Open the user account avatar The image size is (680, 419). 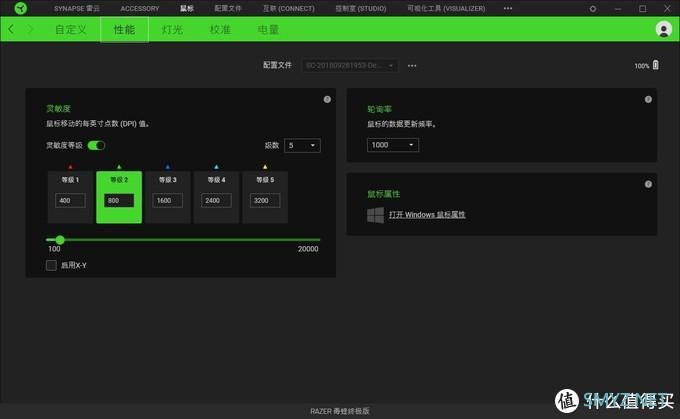tap(664, 29)
